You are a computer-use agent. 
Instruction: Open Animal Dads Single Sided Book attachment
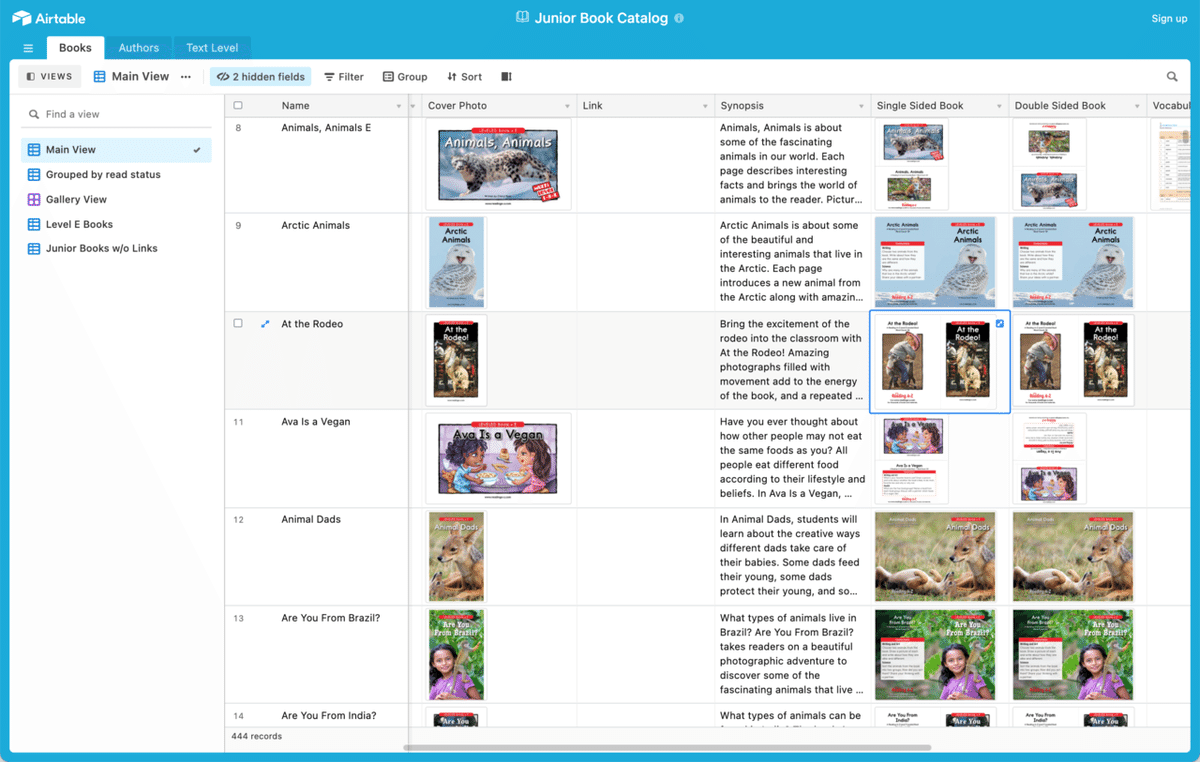click(935, 556)
